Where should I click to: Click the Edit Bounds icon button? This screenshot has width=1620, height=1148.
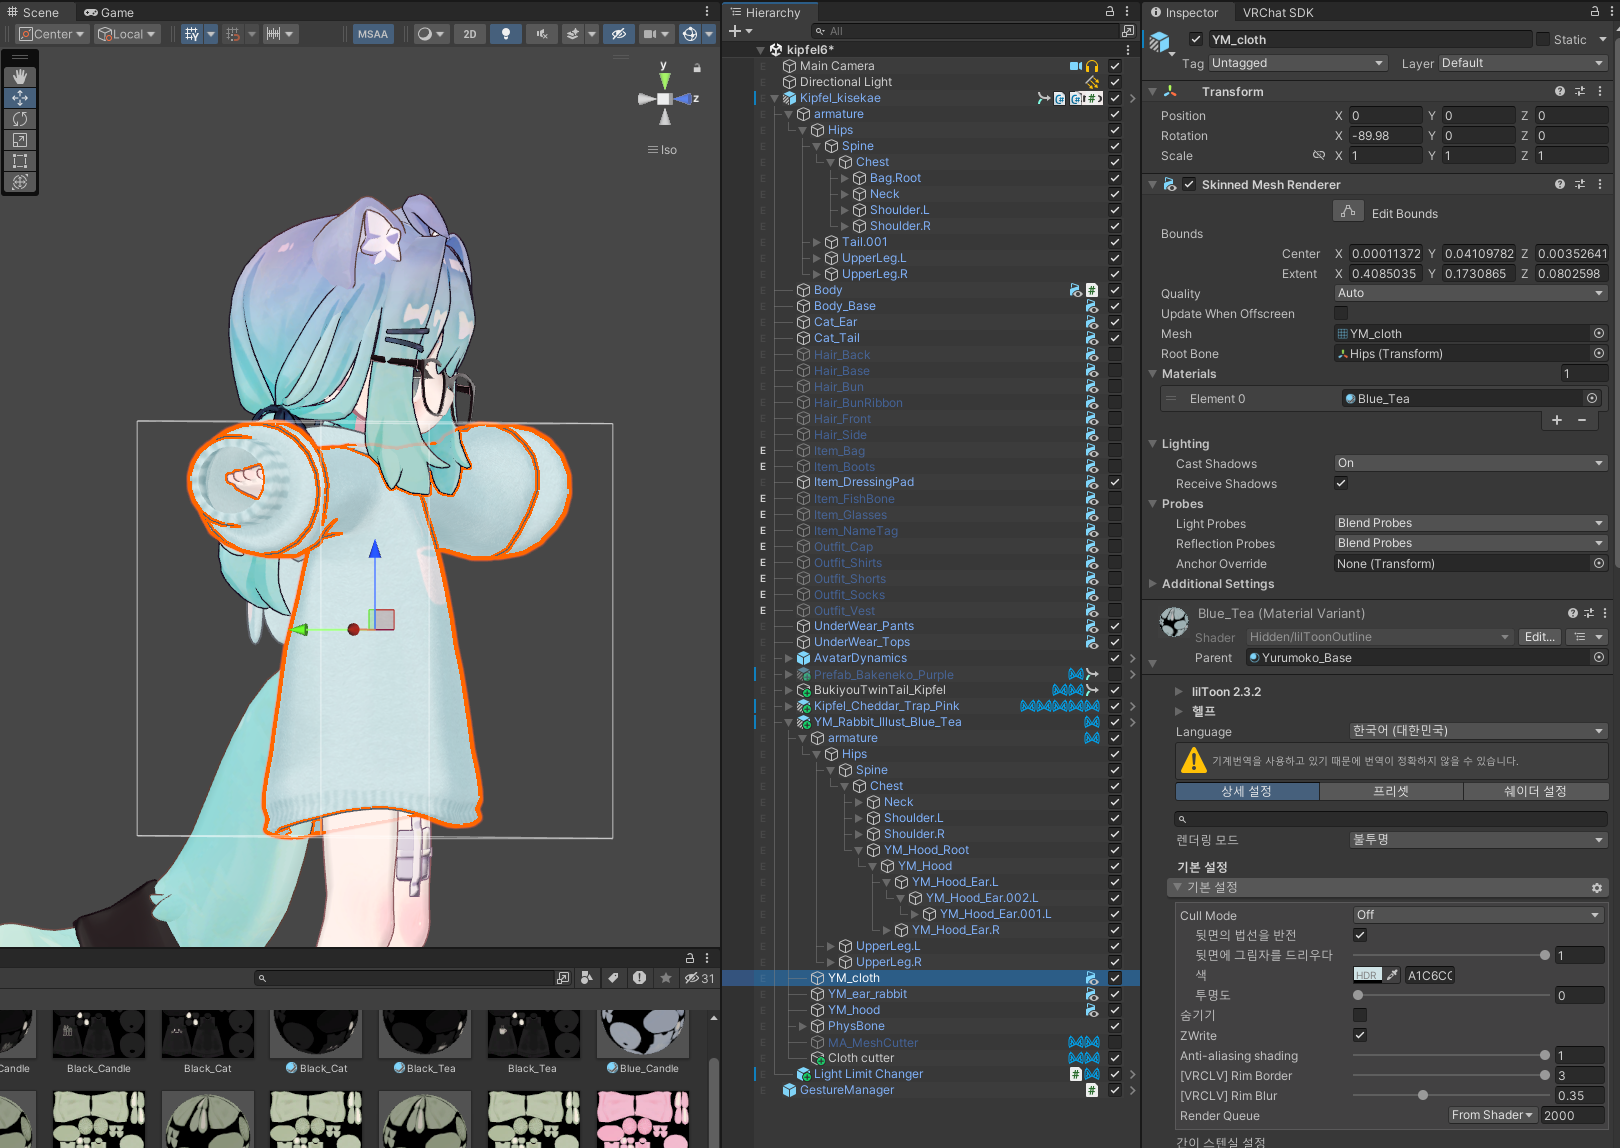tap(1348, 212)
